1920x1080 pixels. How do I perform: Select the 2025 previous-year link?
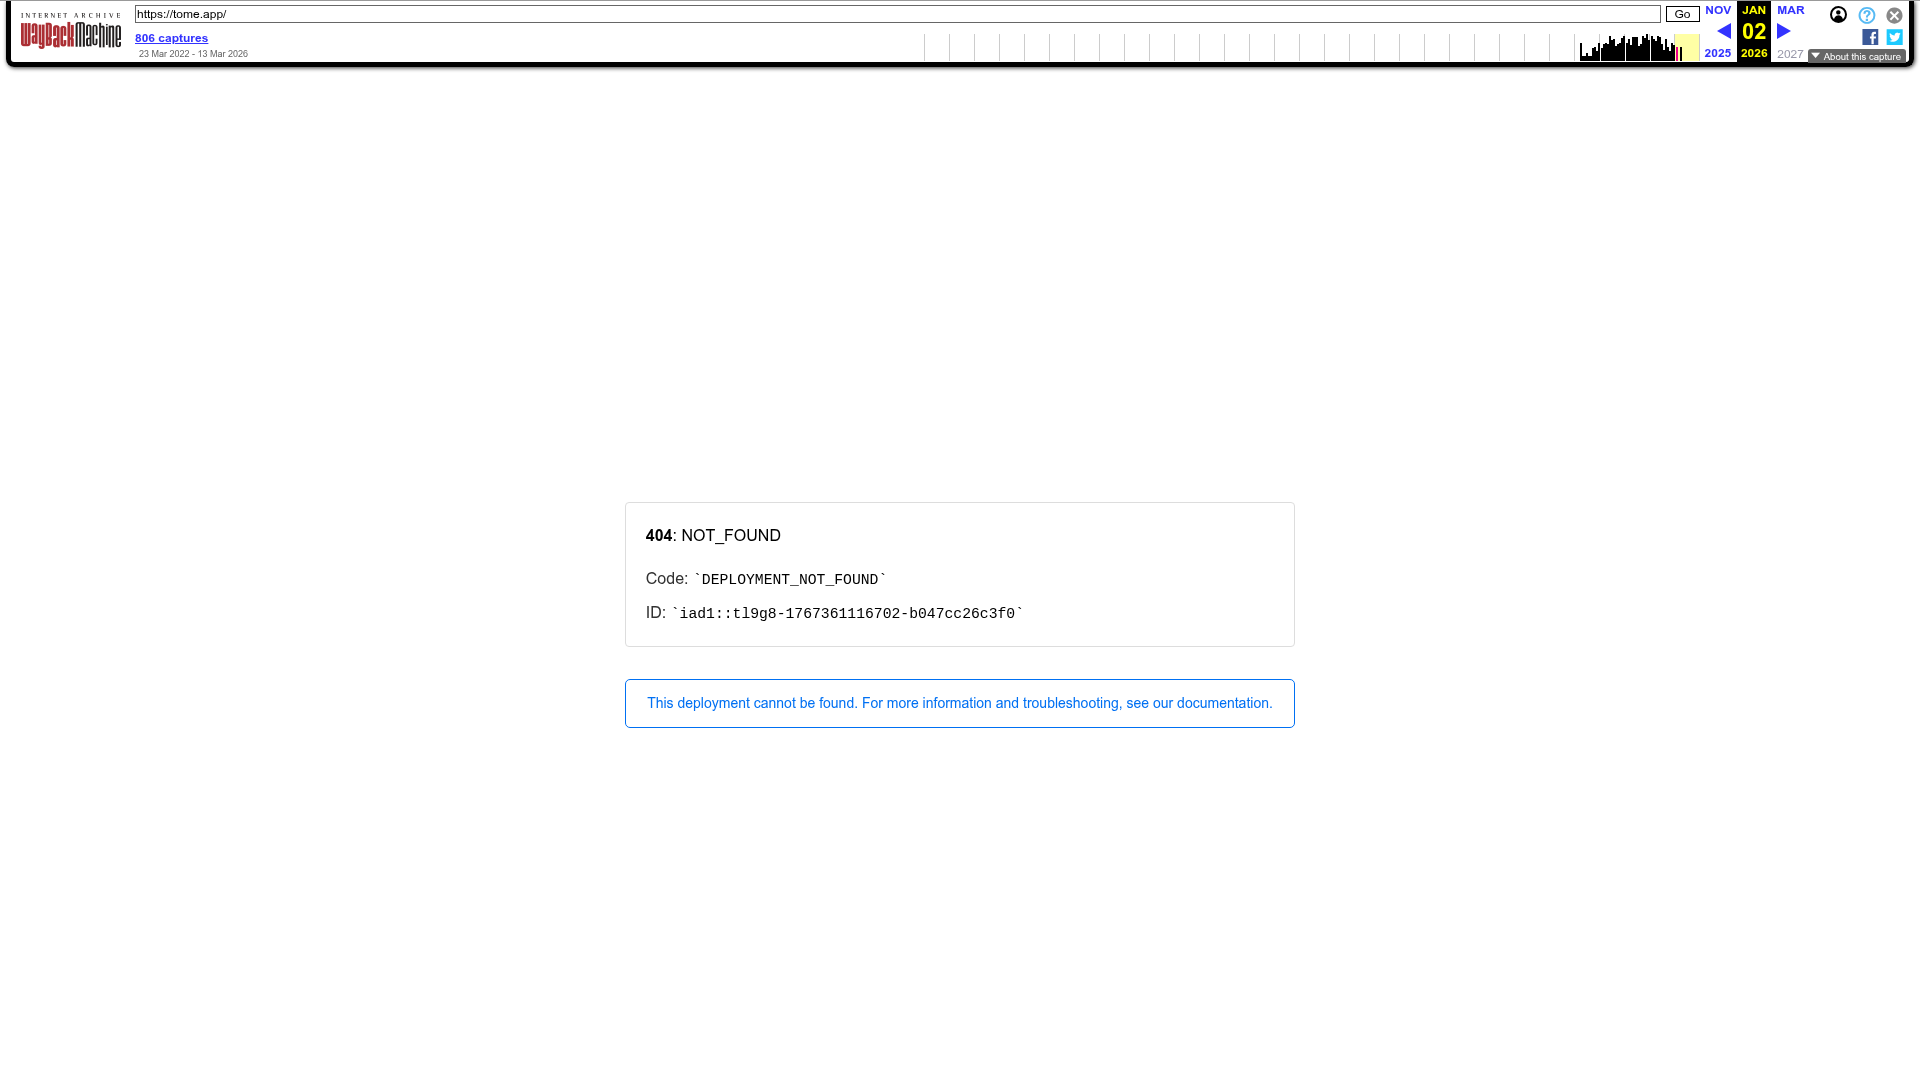(1717, 53)
